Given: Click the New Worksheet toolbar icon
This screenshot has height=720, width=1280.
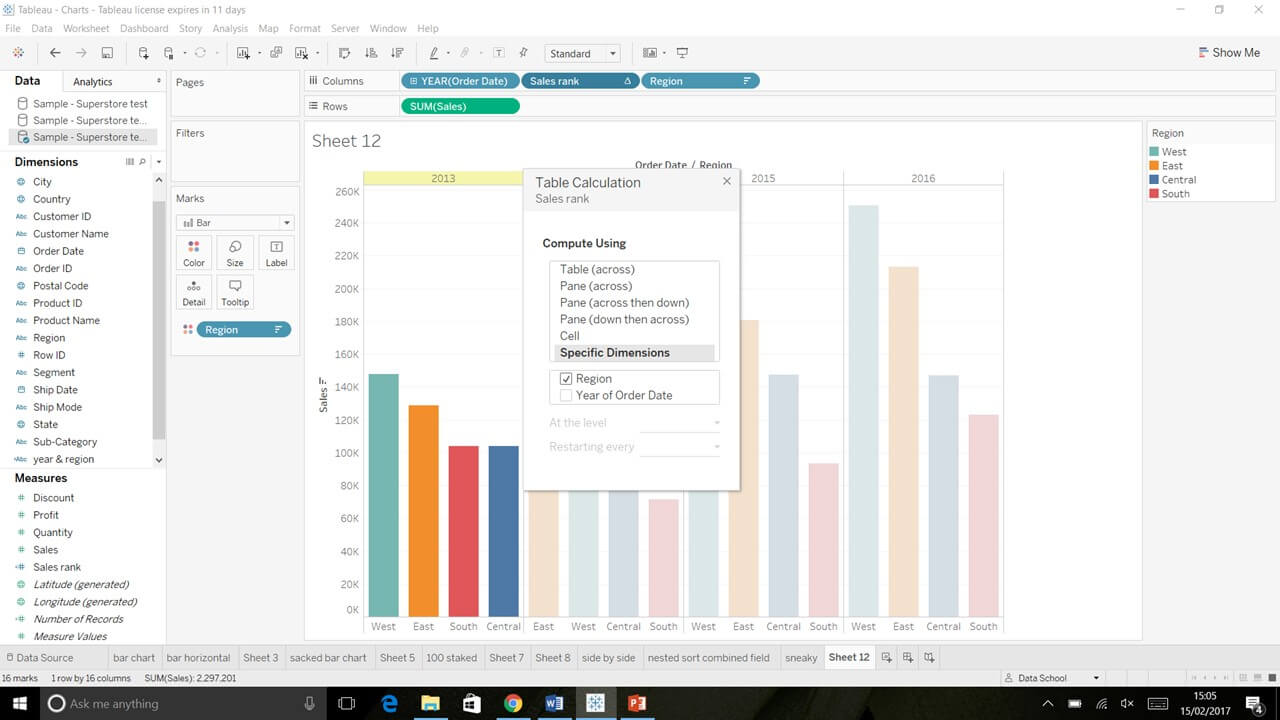Looking at the screenshot, I should [x=243, y=53].
